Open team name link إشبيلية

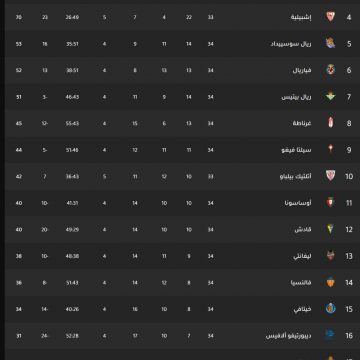[301, 17]
